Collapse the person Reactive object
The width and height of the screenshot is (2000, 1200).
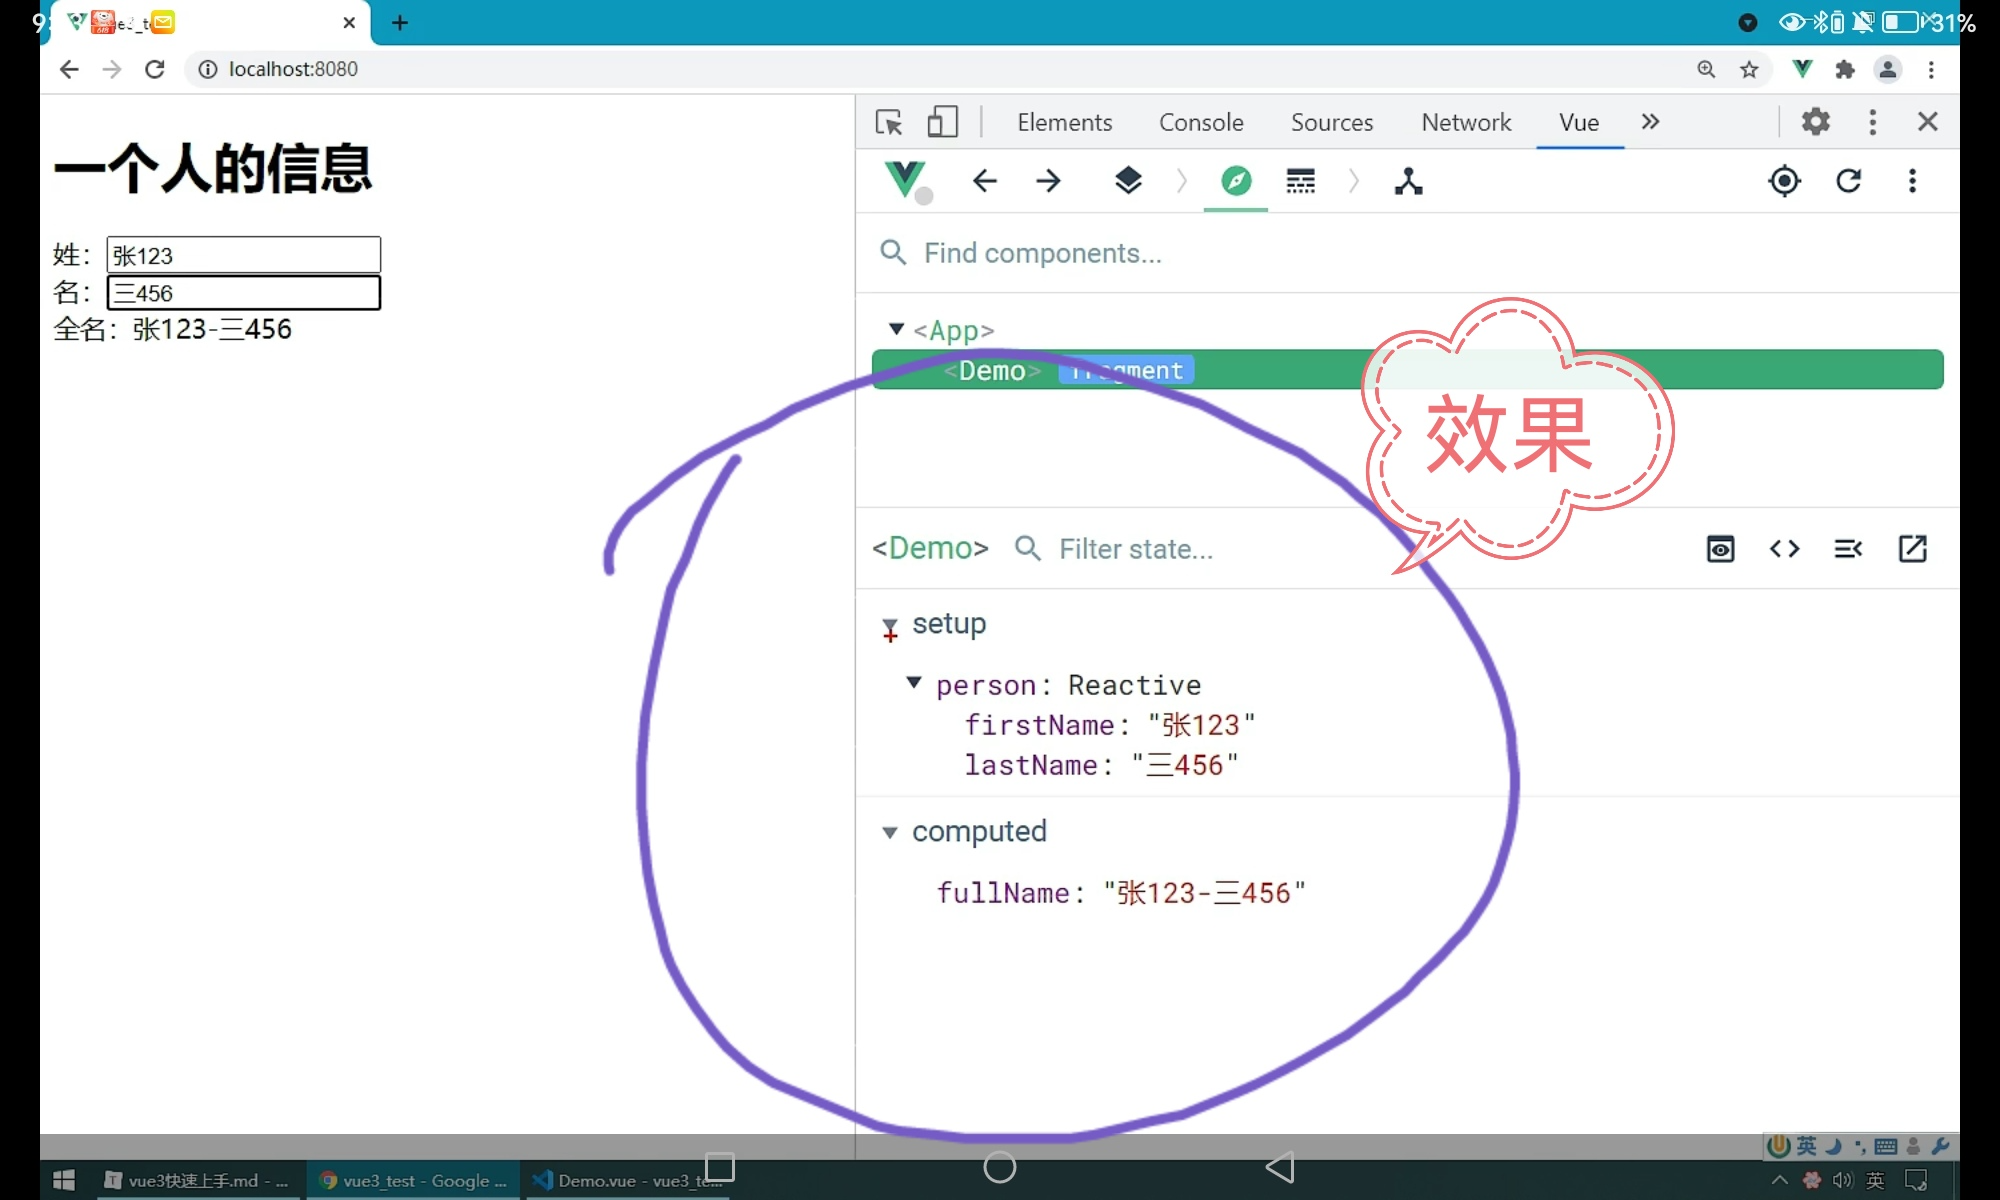[913, 683]
